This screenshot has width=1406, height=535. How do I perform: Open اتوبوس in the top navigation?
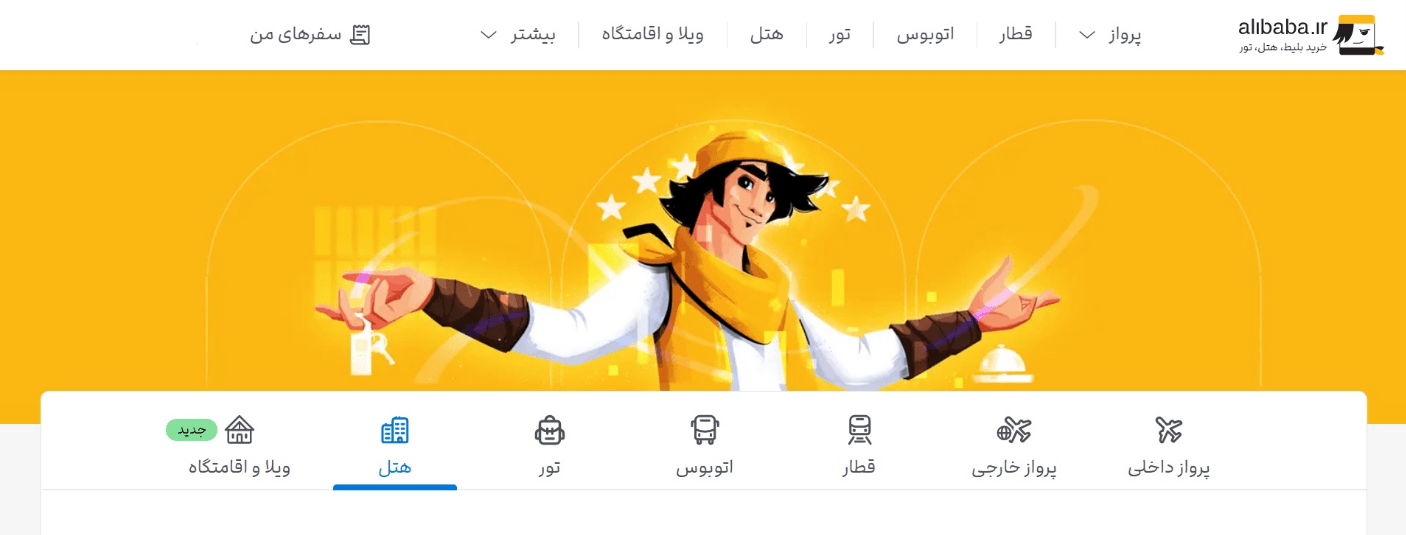pos(925,35)
